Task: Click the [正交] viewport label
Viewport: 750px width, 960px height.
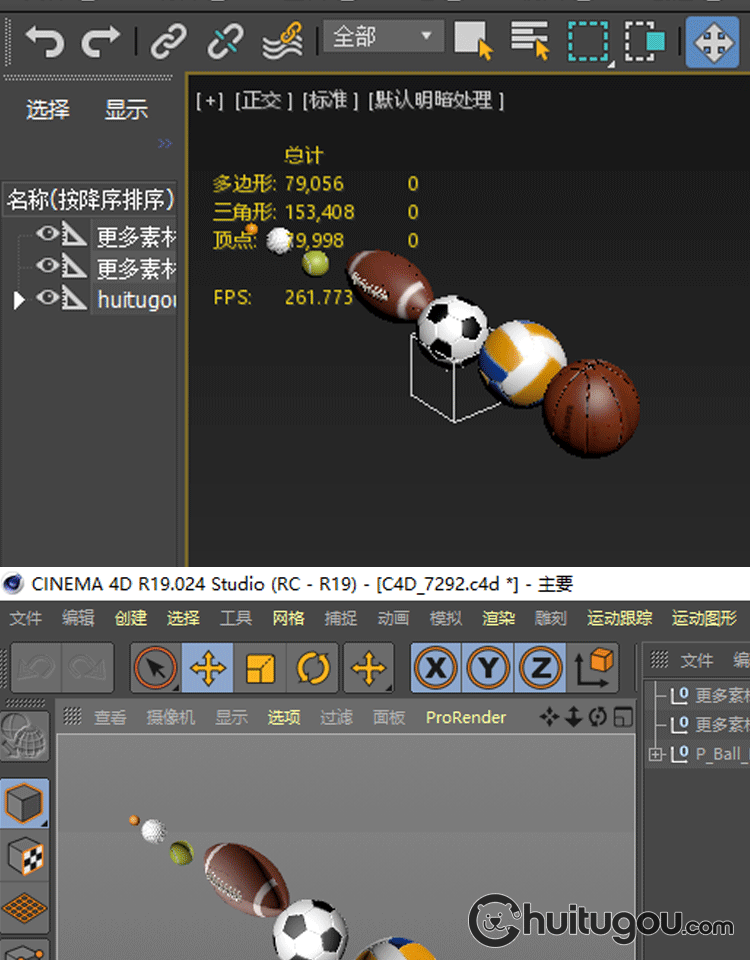Action: 264,100
